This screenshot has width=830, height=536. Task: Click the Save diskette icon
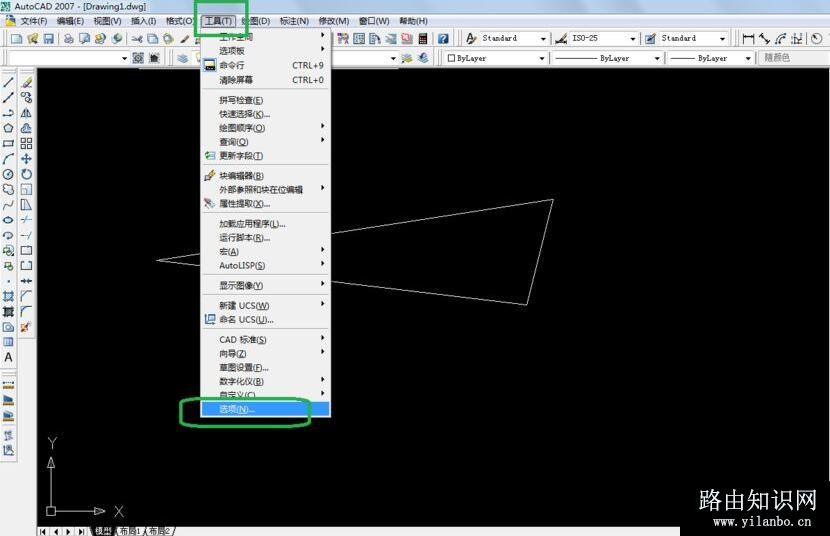49,39
